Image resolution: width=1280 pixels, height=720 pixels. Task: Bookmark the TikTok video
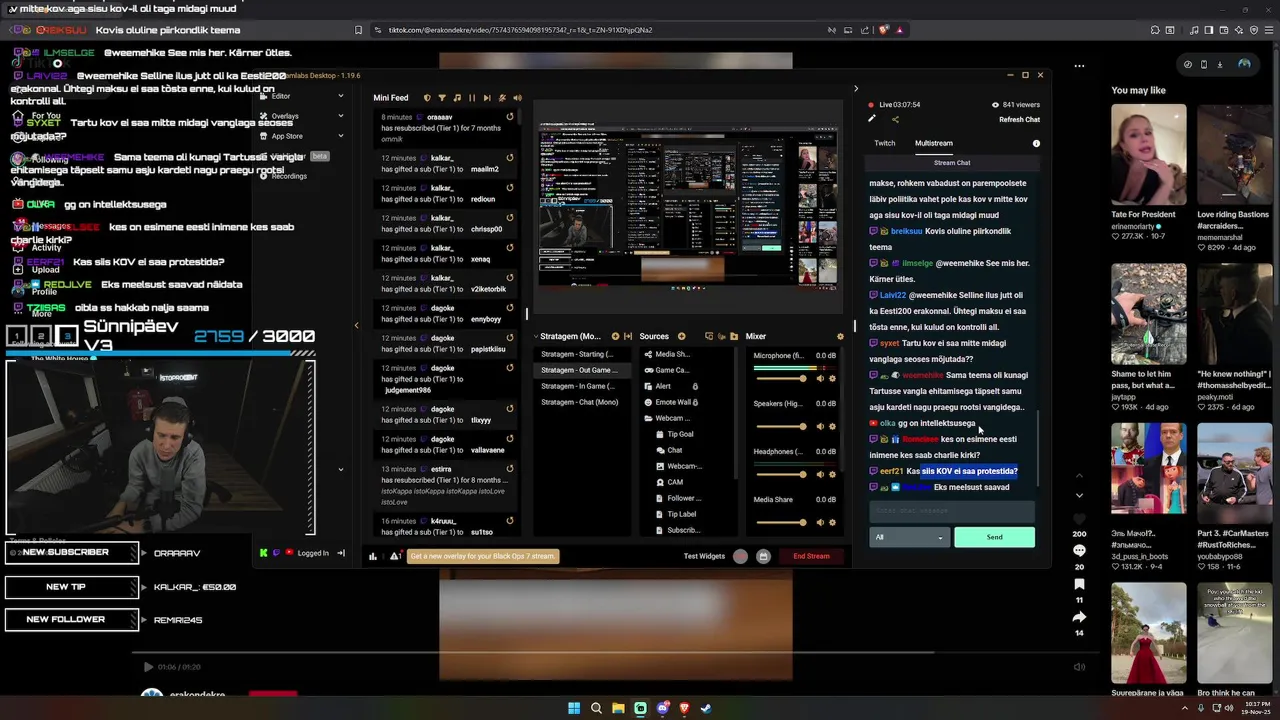1079,584
